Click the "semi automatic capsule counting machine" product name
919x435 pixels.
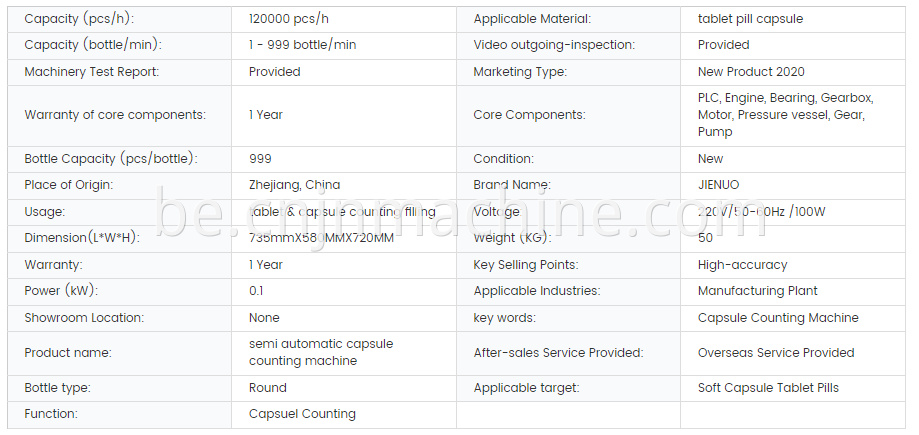click(x=321, y=352)
